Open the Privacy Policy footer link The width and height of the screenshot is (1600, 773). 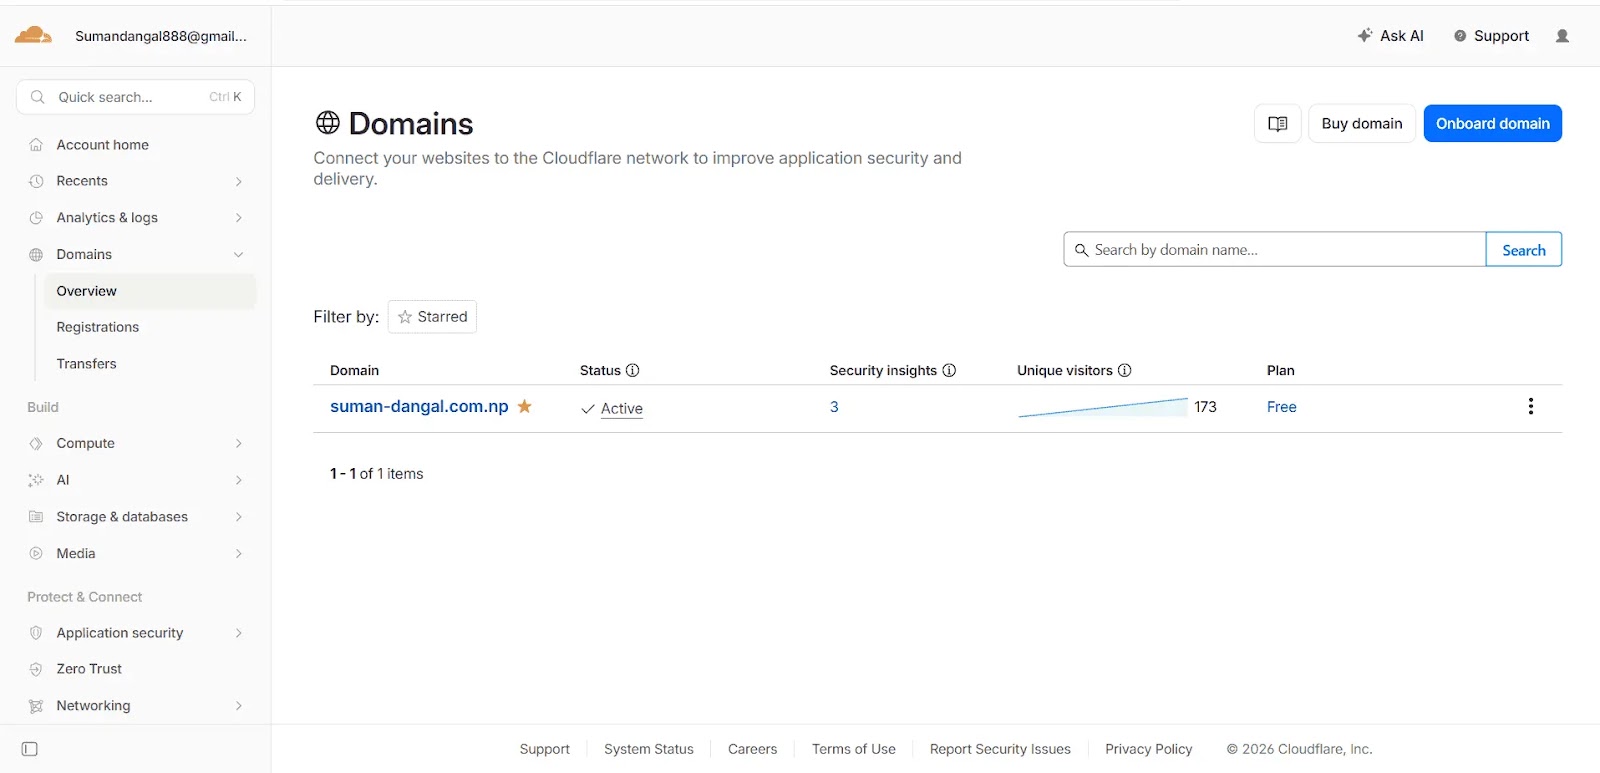pyautogui.click(x=1149, y=749)
